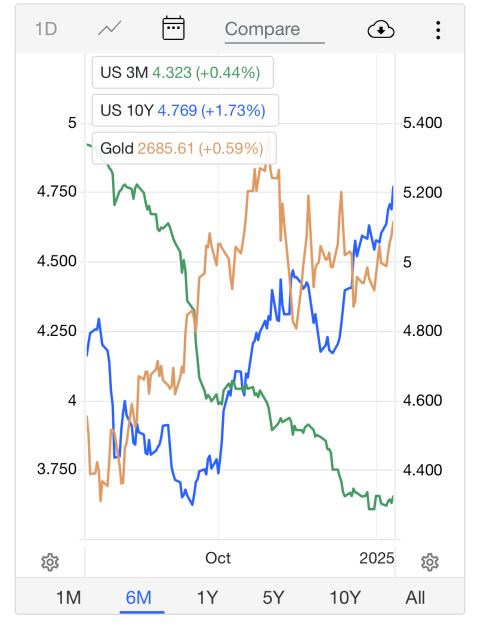This screenshot has height=625, width=480.
Task: Open the calendar date picker icon
Action: pyautogui.click(x=173, y=28)
